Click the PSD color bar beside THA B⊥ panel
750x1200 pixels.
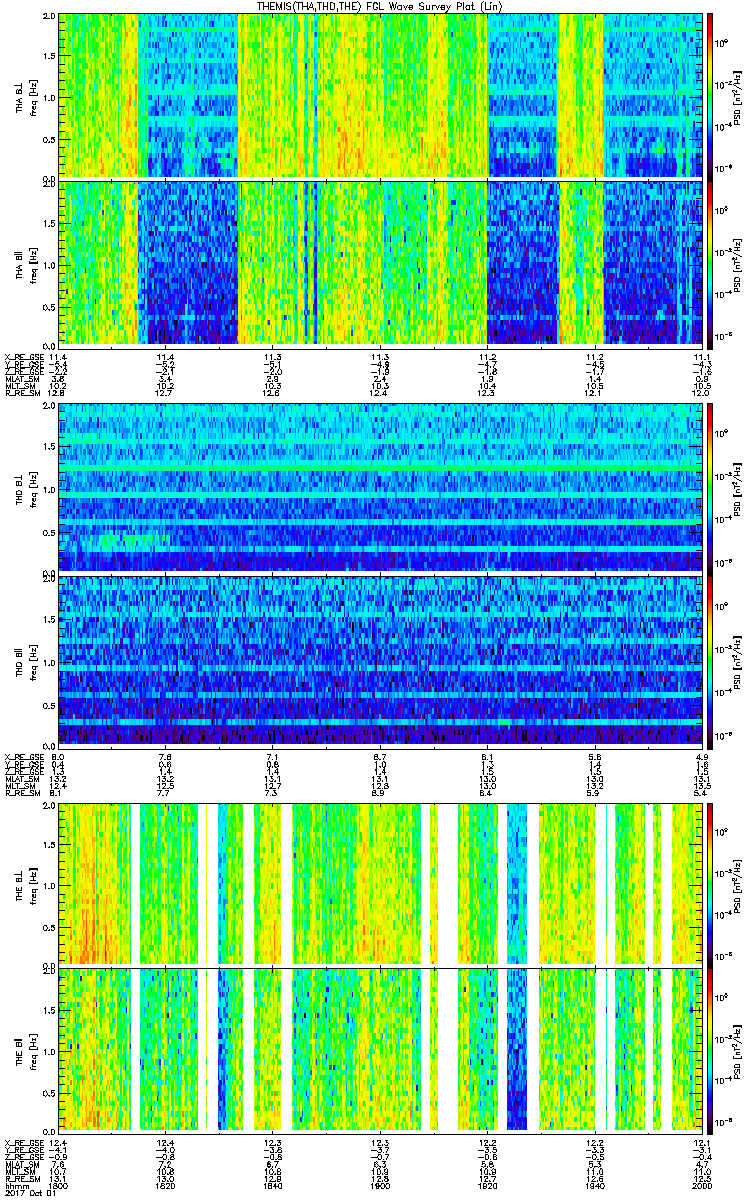(x=710, y=95)
